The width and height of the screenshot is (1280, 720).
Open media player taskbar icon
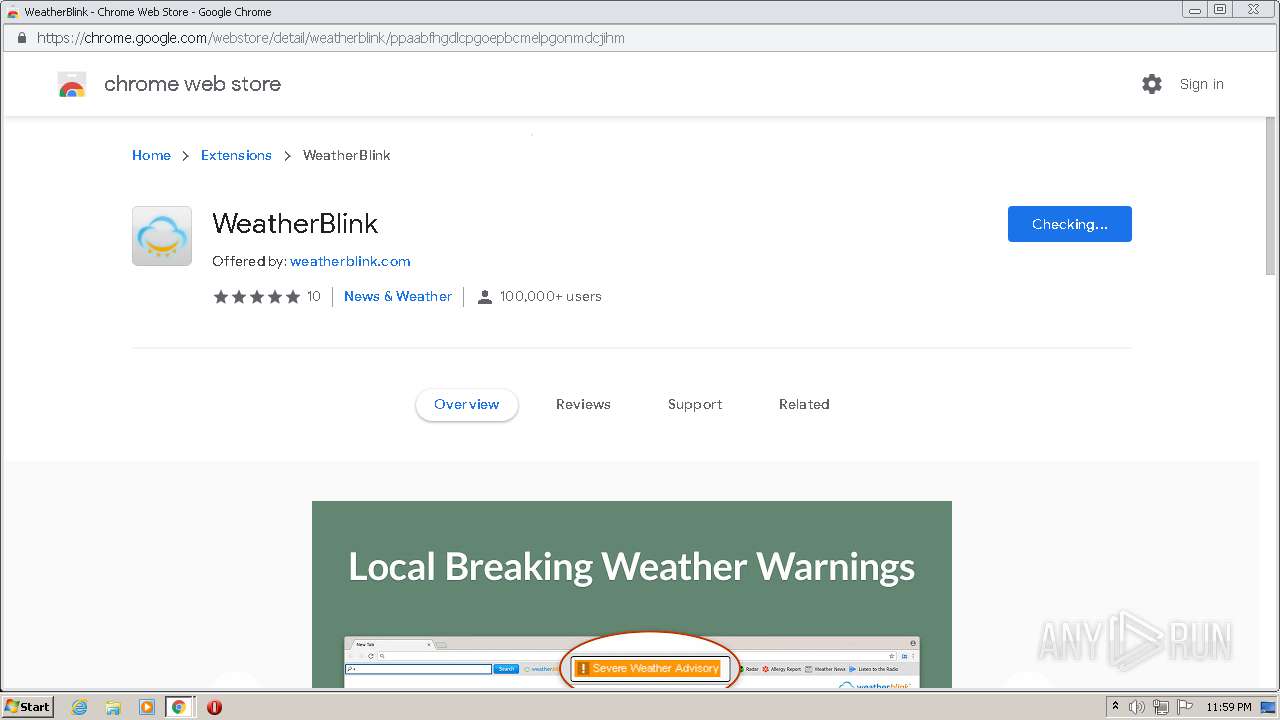coord(147,707)
